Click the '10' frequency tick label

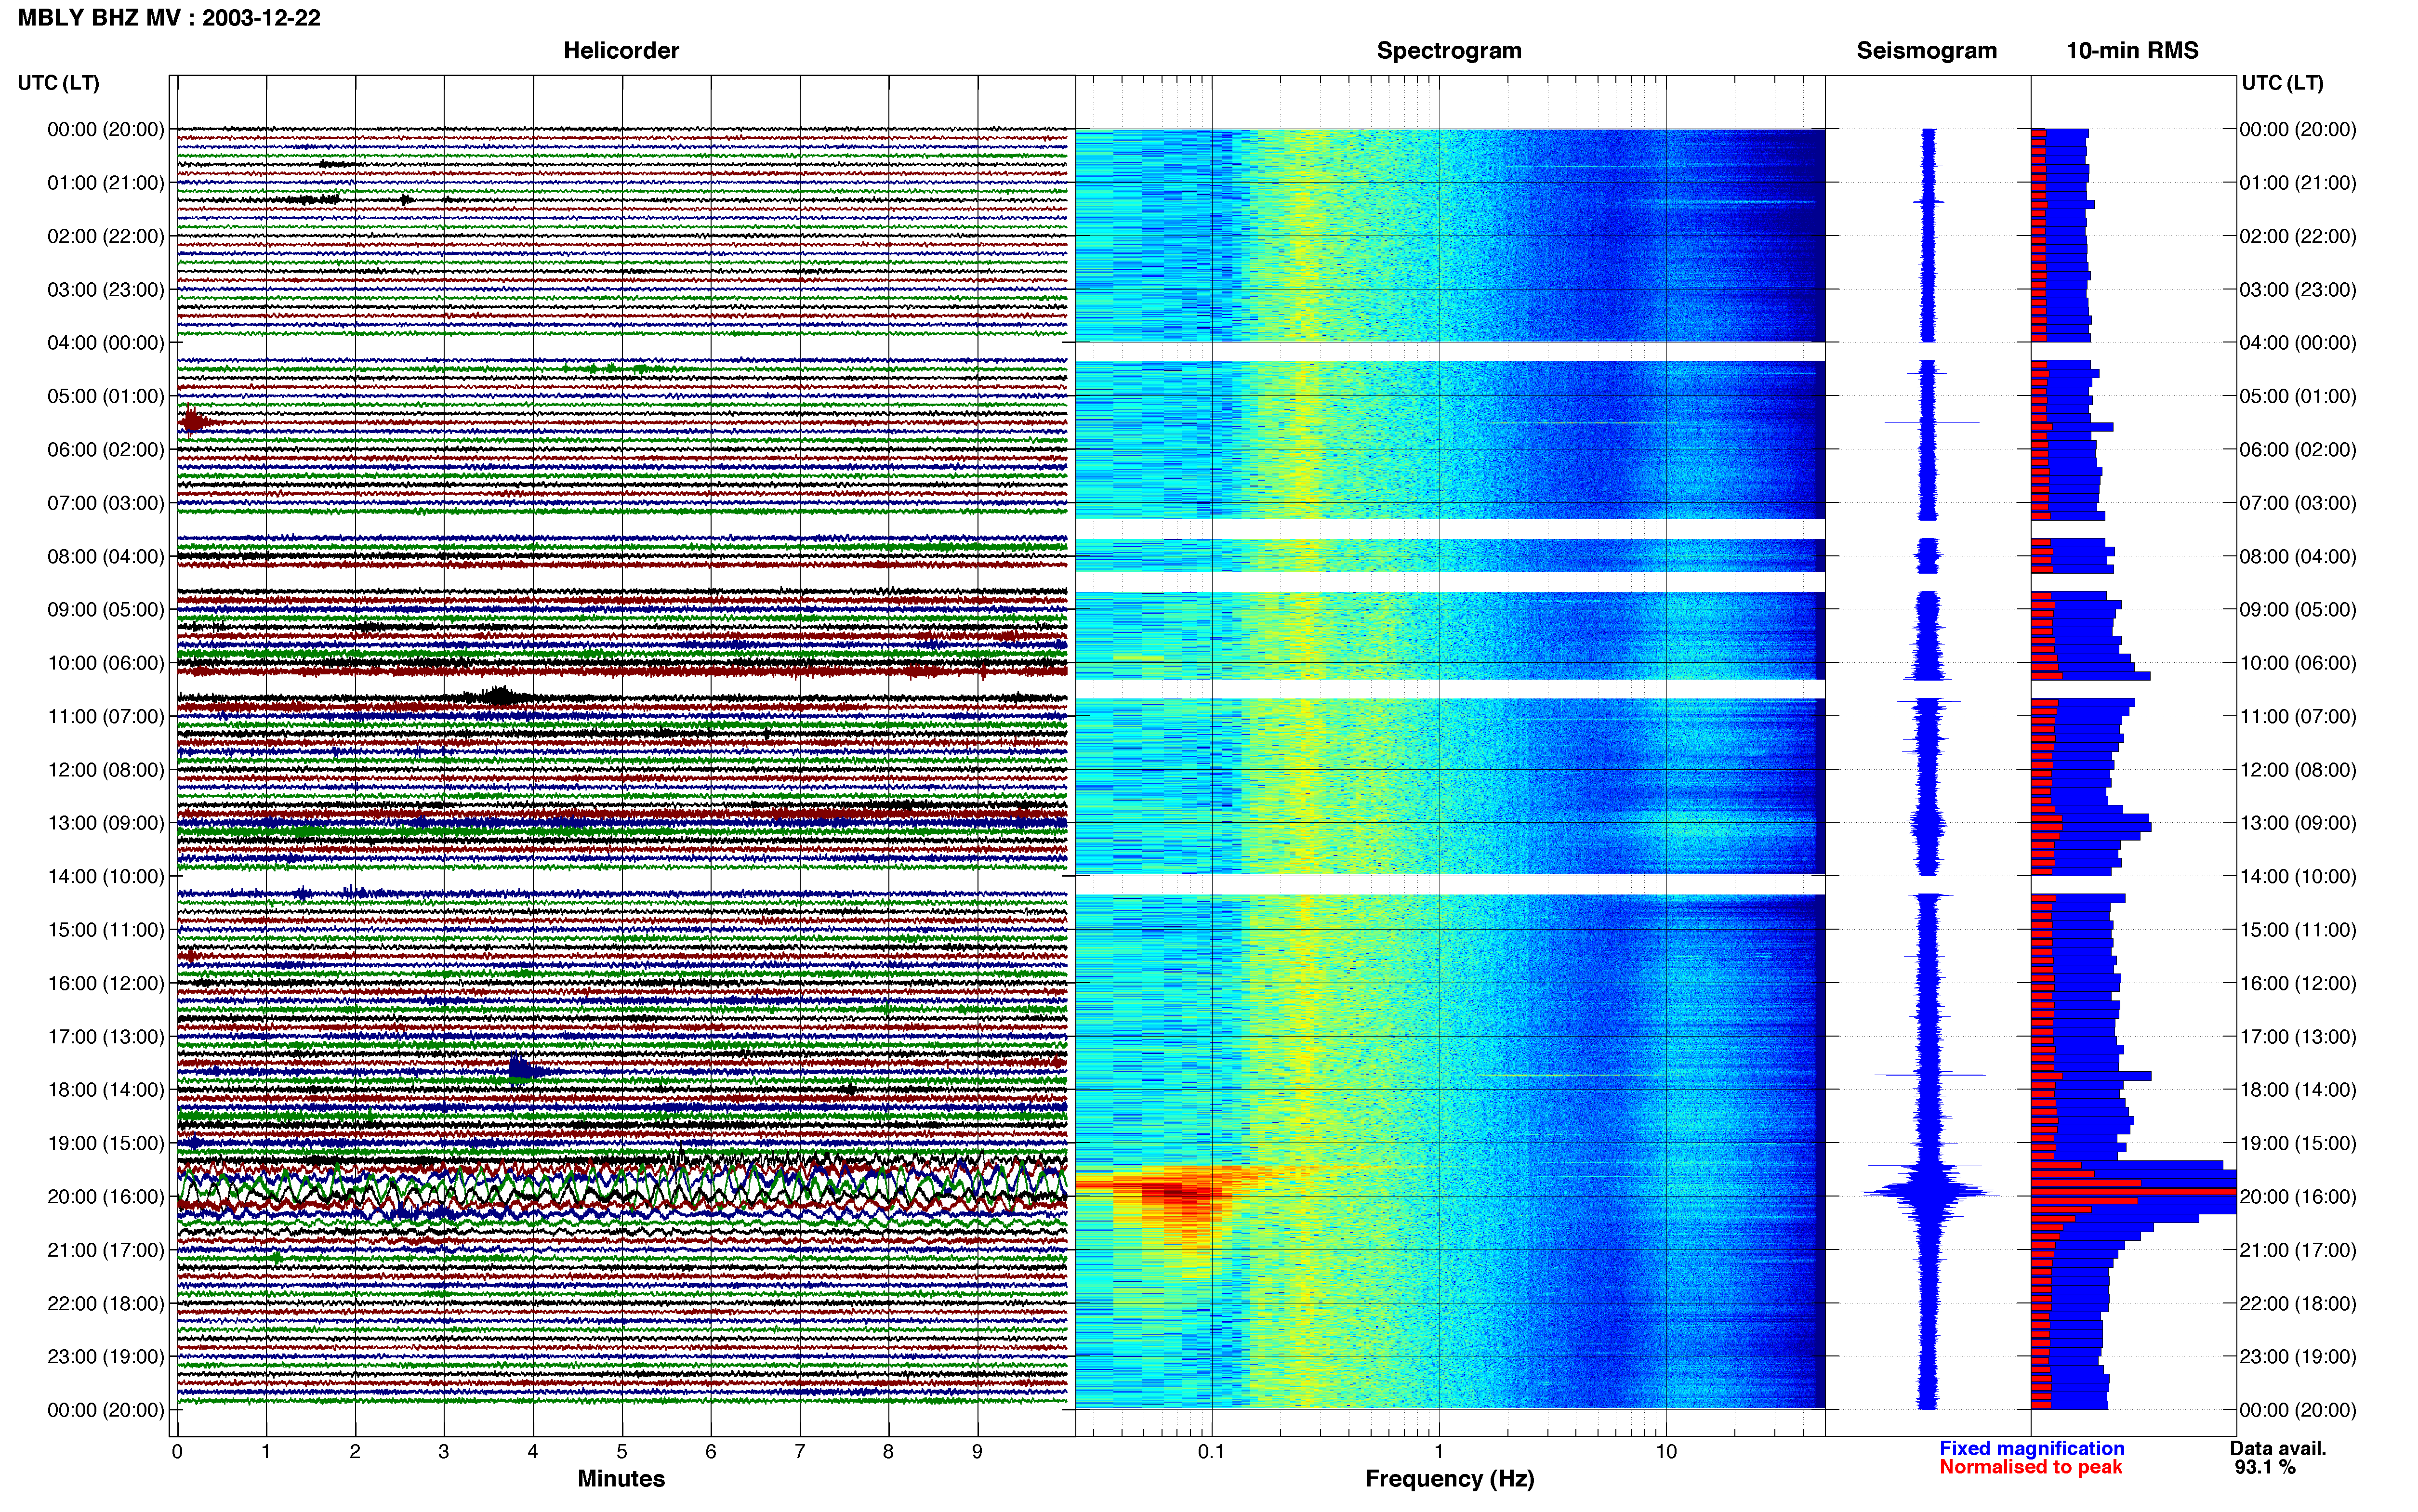(1665, 1451)
